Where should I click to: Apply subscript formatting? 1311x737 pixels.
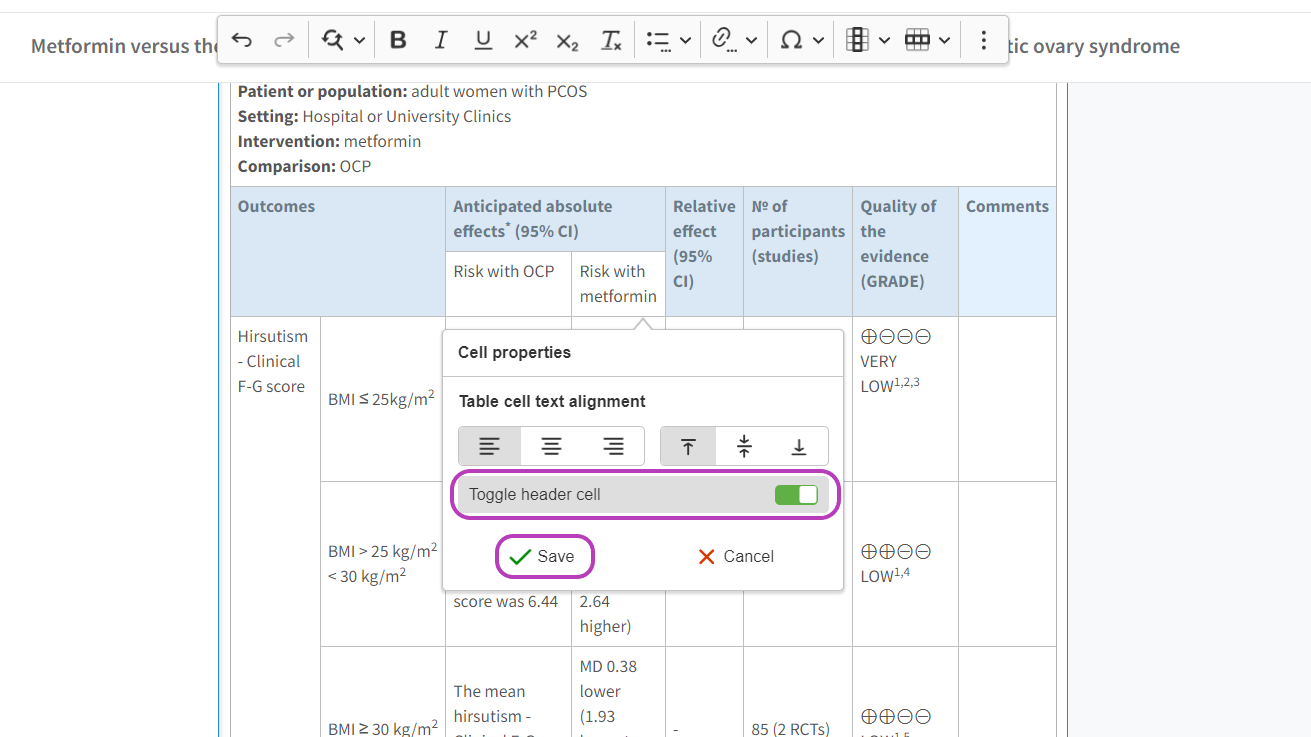pyautogui.click(x=567, y=40)
